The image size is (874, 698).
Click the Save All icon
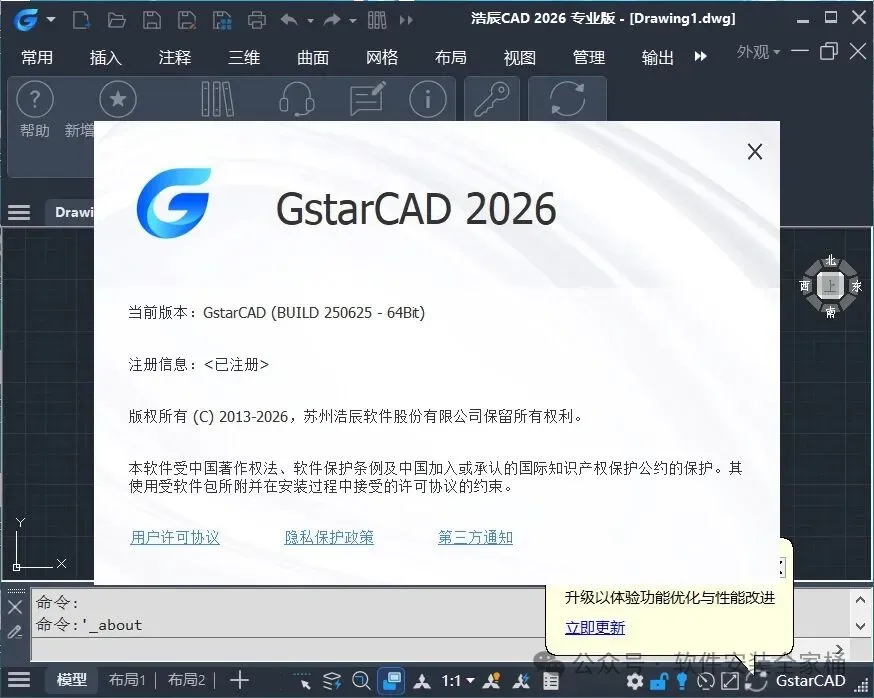pos(222,21)
